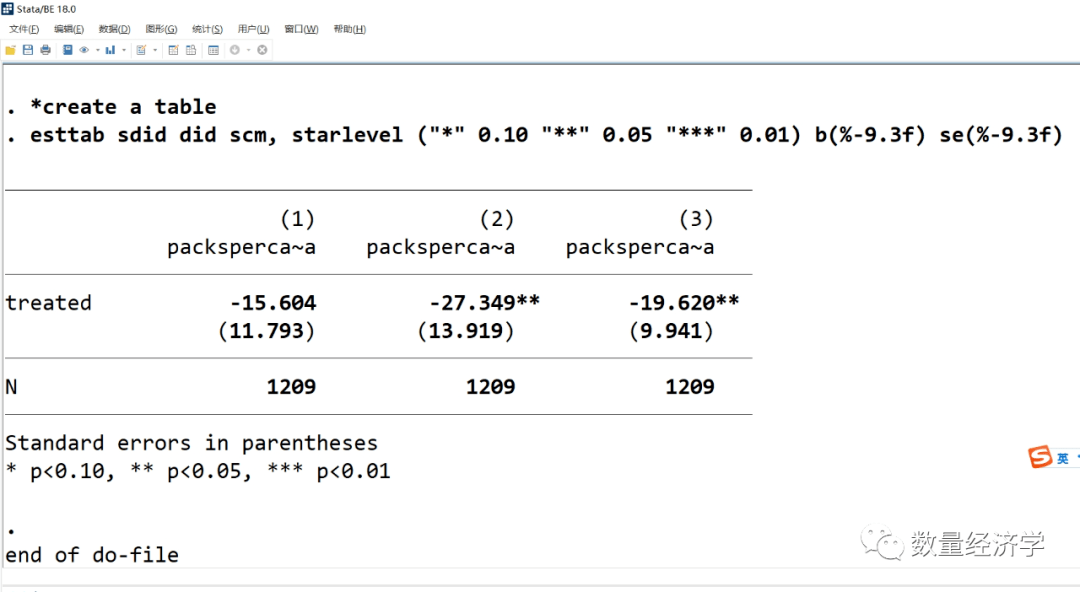Open a new log with the Log icon
The image size is (1080, 592).
click(x=68, y=50)
